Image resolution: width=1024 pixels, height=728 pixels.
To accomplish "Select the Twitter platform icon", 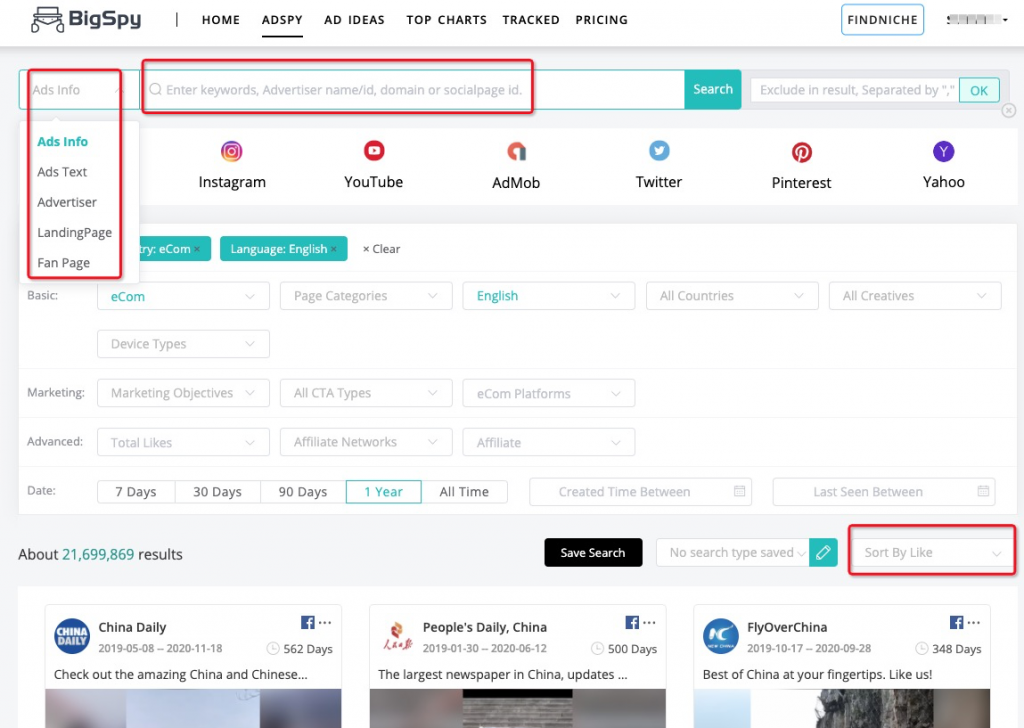I will coord(659,151).
